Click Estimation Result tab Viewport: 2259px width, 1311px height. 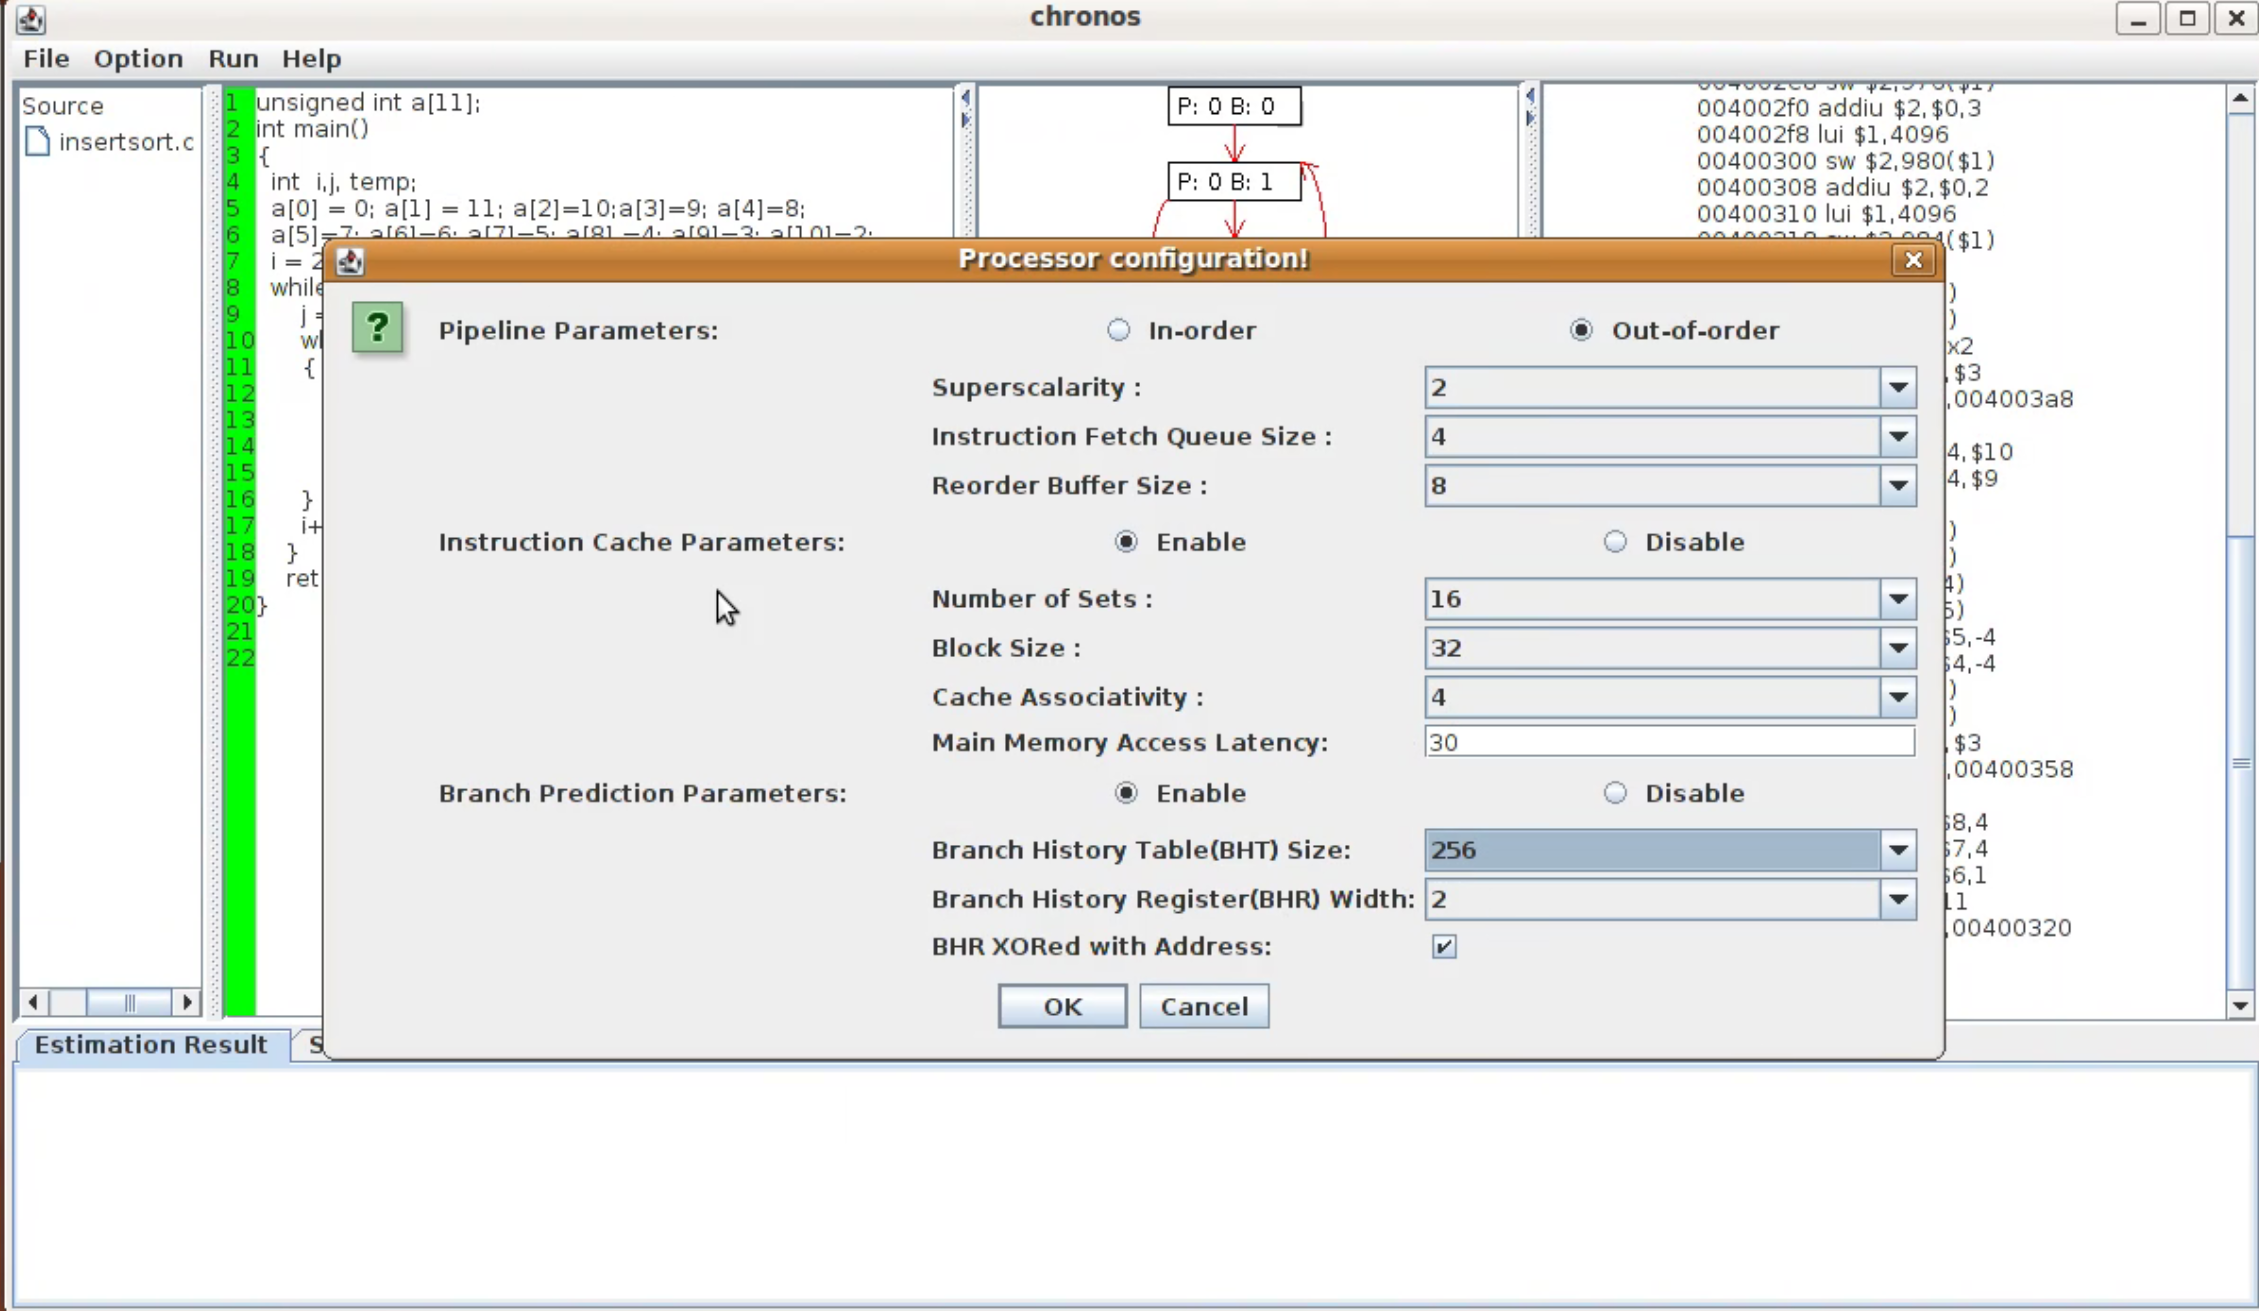pos(151,1044)
